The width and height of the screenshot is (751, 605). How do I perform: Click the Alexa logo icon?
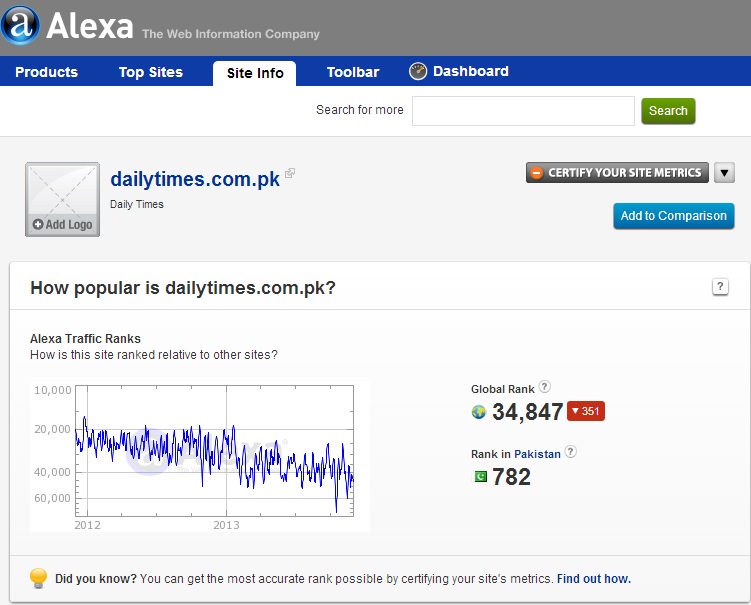[x=20, y=25]
